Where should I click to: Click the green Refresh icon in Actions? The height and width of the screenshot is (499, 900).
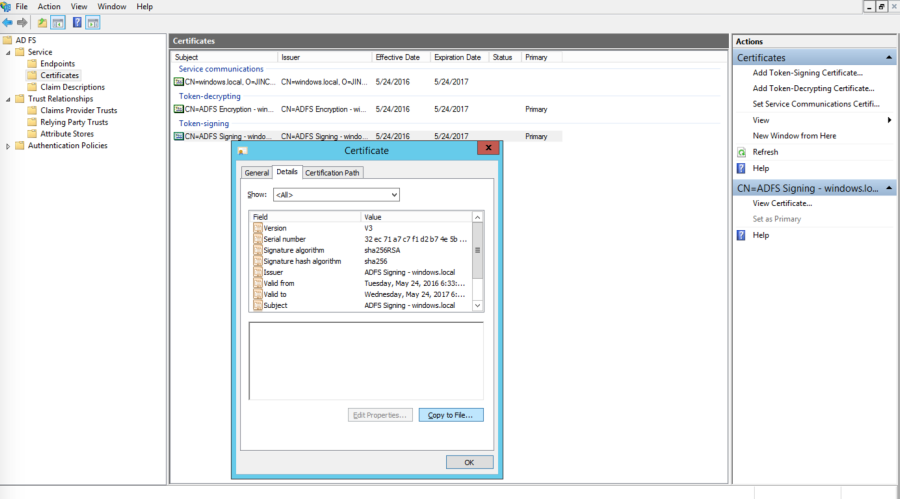click(741, 152)
